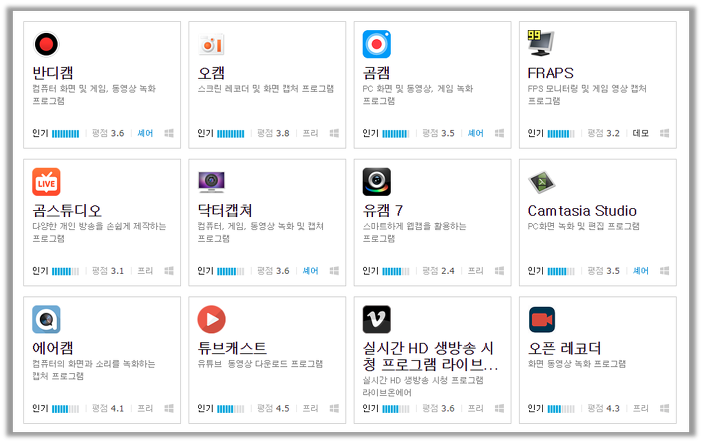
Task: Open the 곰스튜디오 title link
Action: click(67, 210)
